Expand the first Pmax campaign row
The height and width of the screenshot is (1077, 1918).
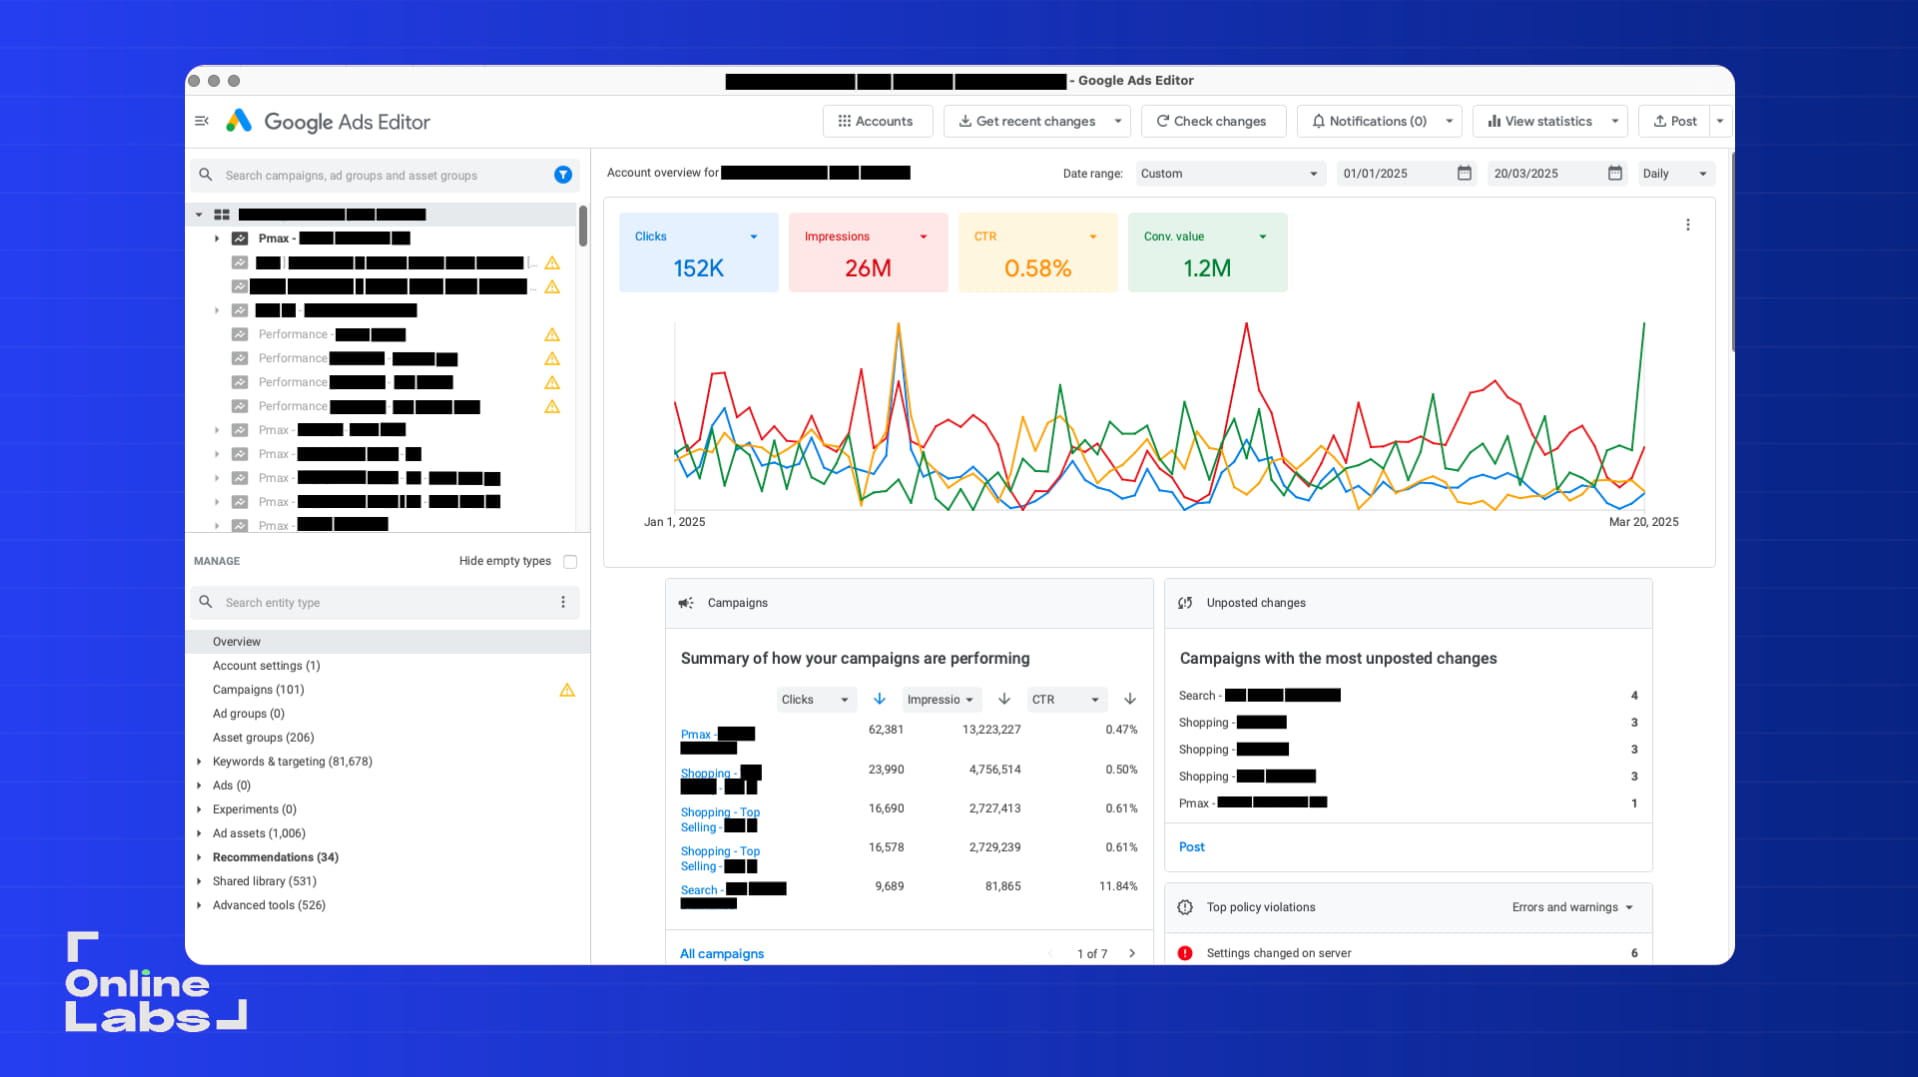coord(217,238)
